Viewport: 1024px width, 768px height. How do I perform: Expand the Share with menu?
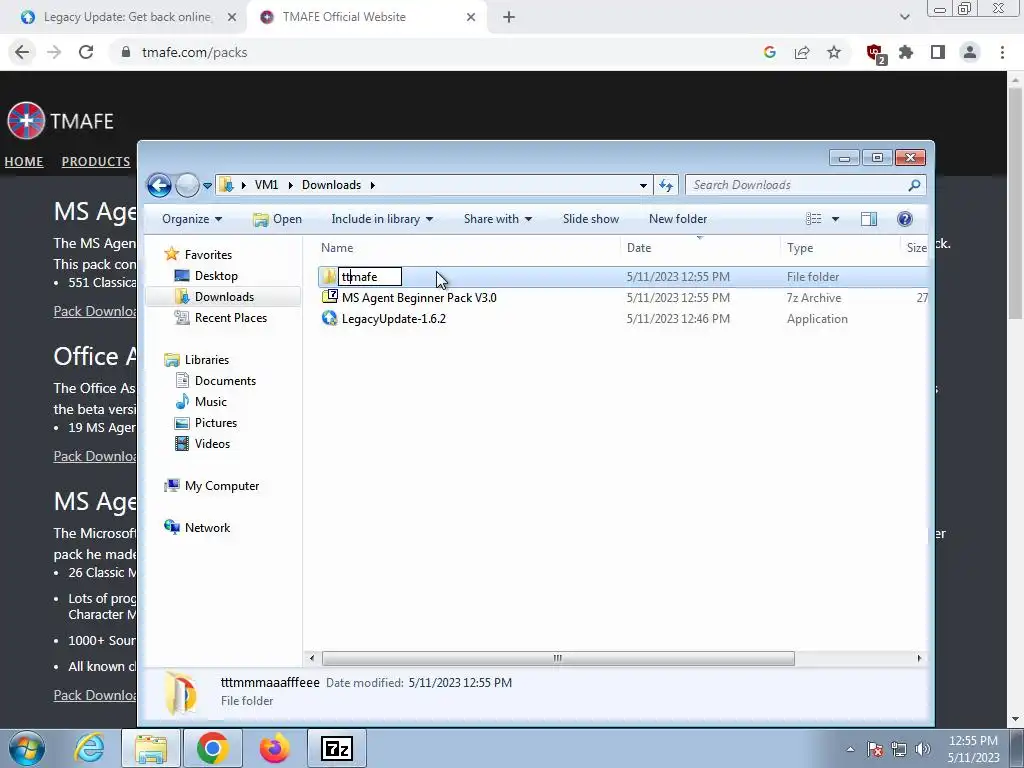498,219
